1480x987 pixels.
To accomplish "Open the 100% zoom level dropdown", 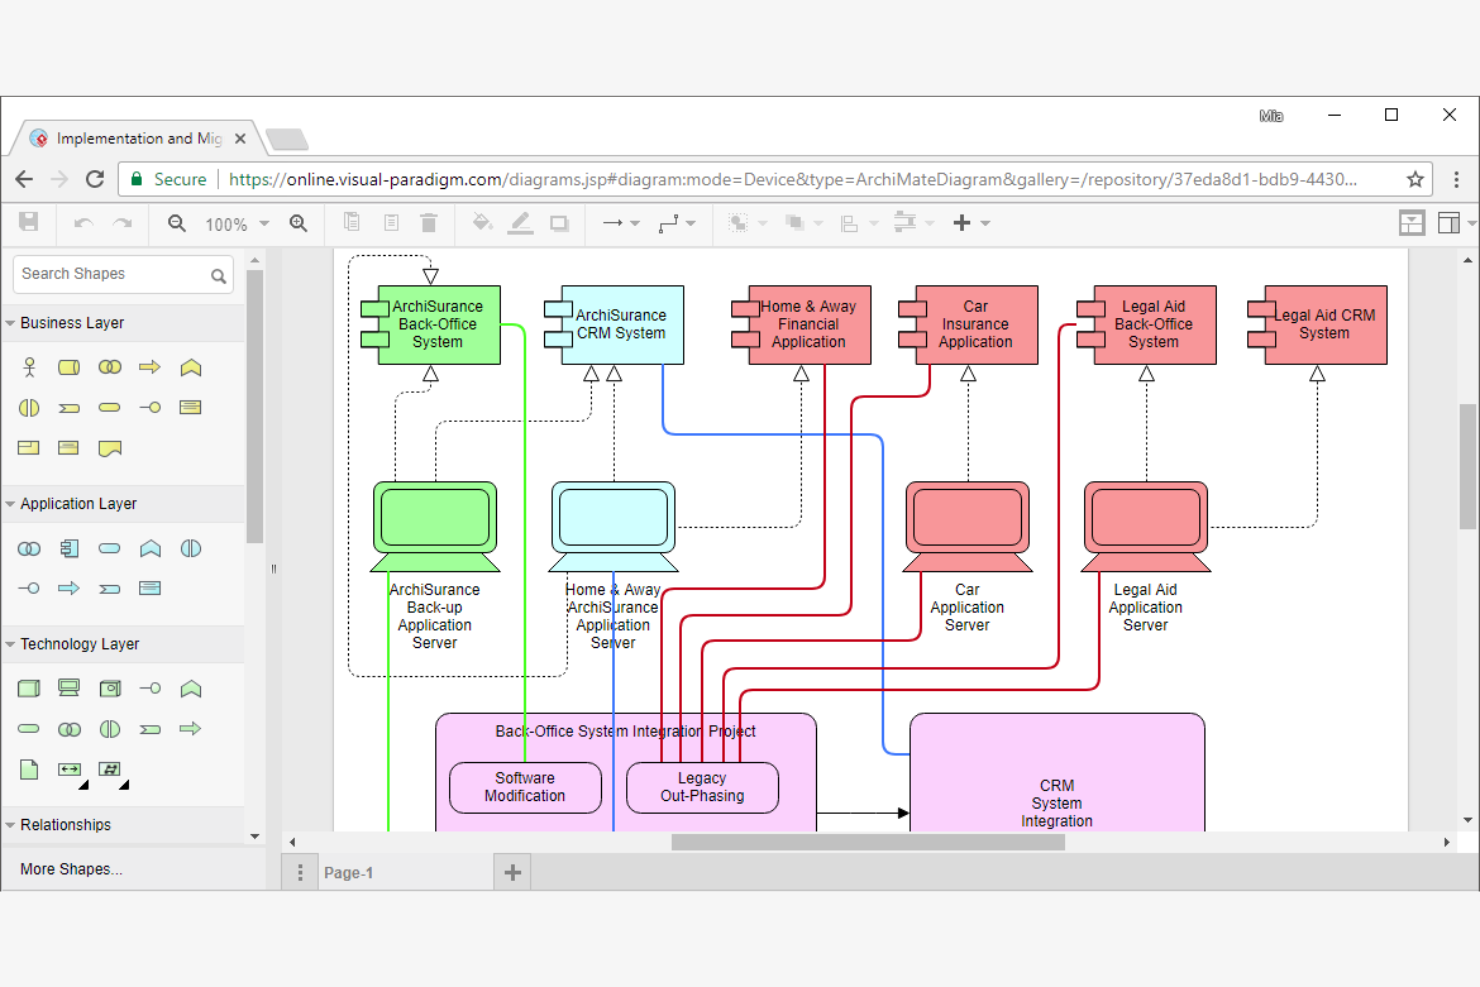I will tap(237, 224).
